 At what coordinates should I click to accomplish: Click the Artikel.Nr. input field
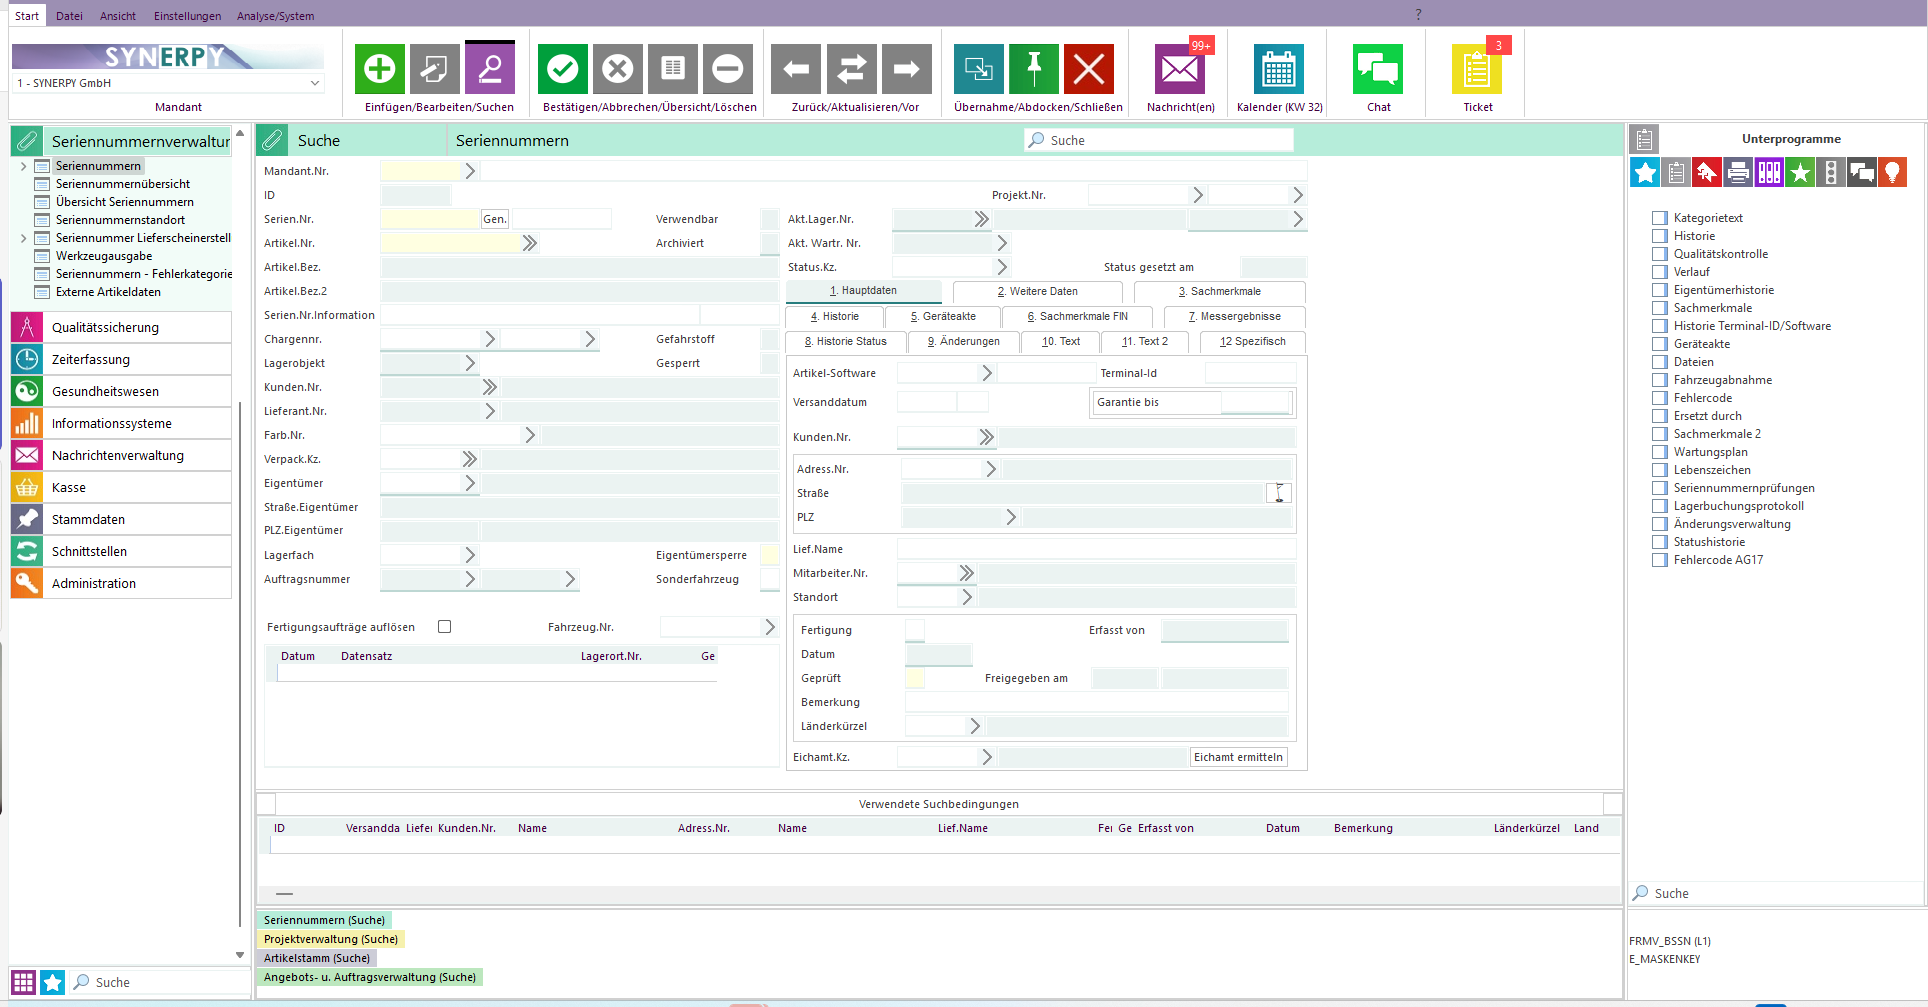pos(451,243)
